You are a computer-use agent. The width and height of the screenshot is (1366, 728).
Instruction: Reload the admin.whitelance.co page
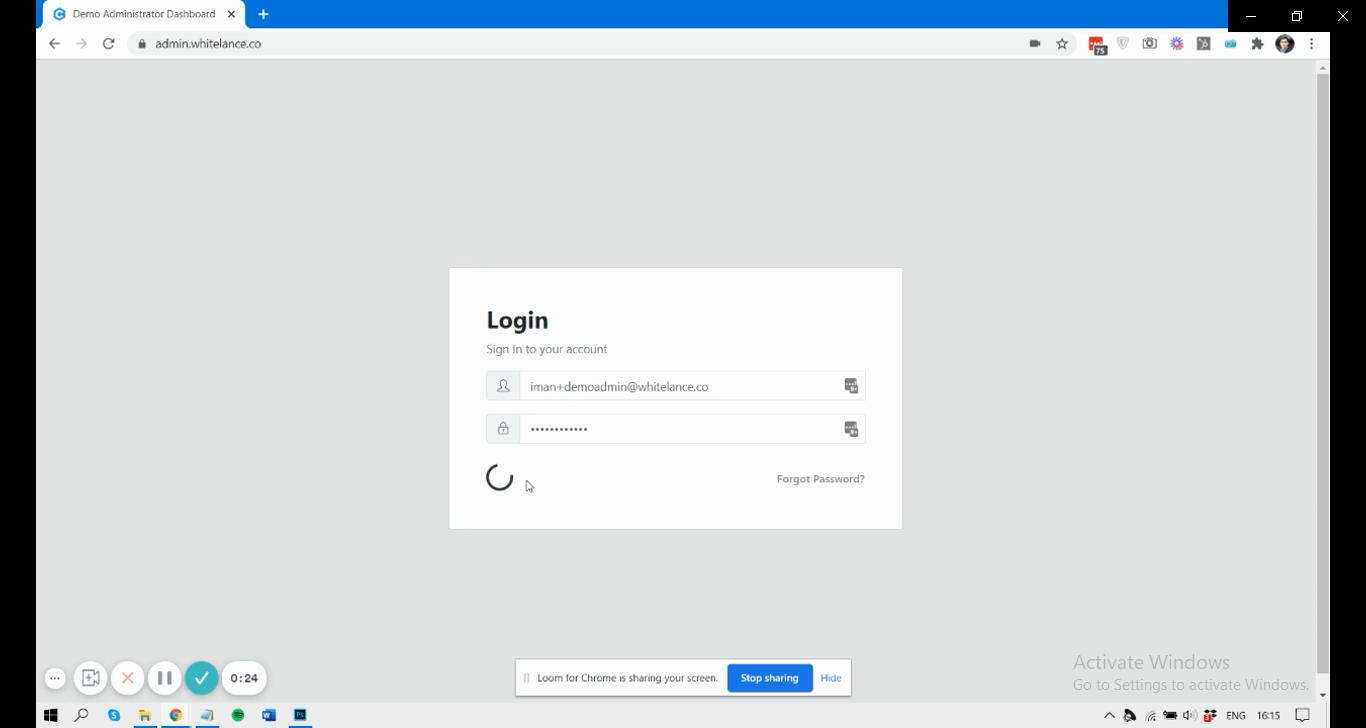[x=108, y=44]
